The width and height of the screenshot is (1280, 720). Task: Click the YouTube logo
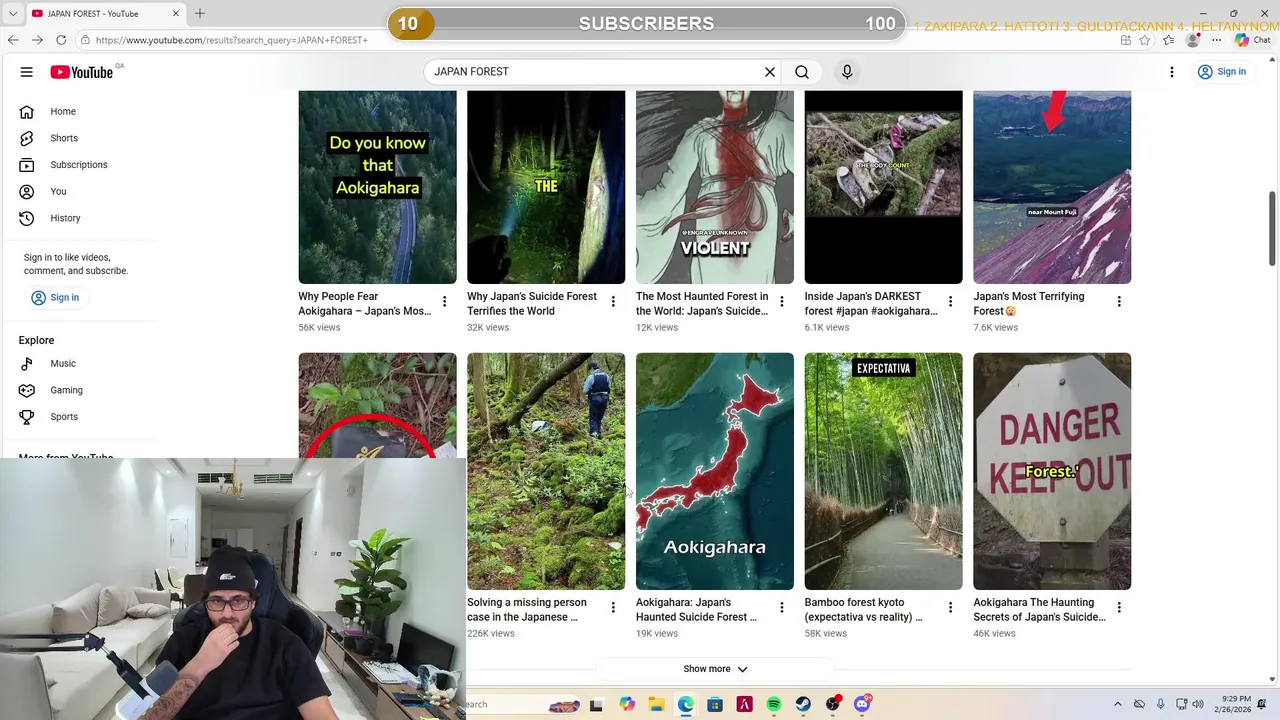click(x=82, y=72)
